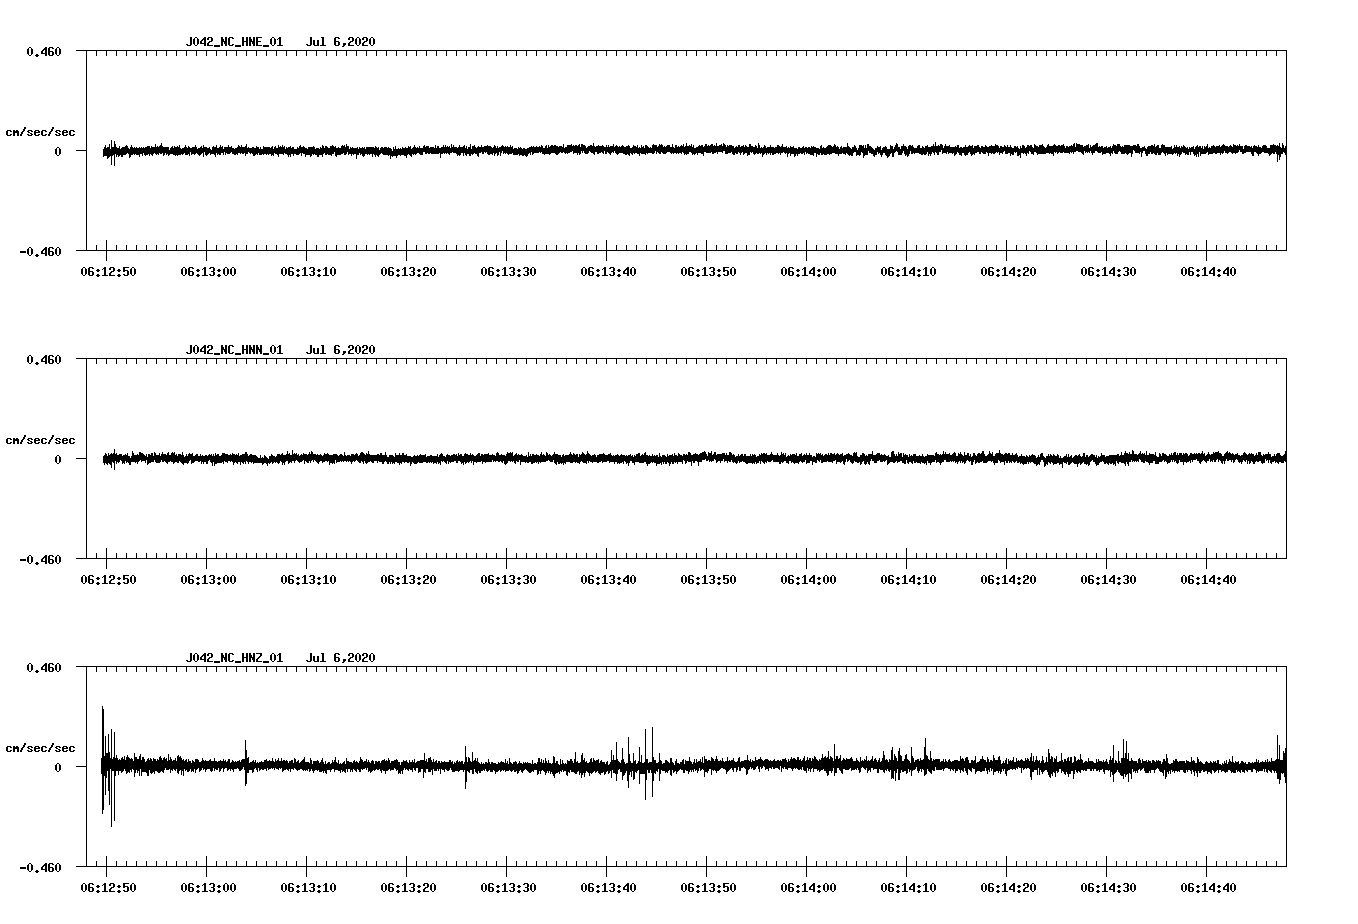Click 06:13:10 time label under HNN plot
This screenshot has height=924, width=1358.
tap(308, 580)
